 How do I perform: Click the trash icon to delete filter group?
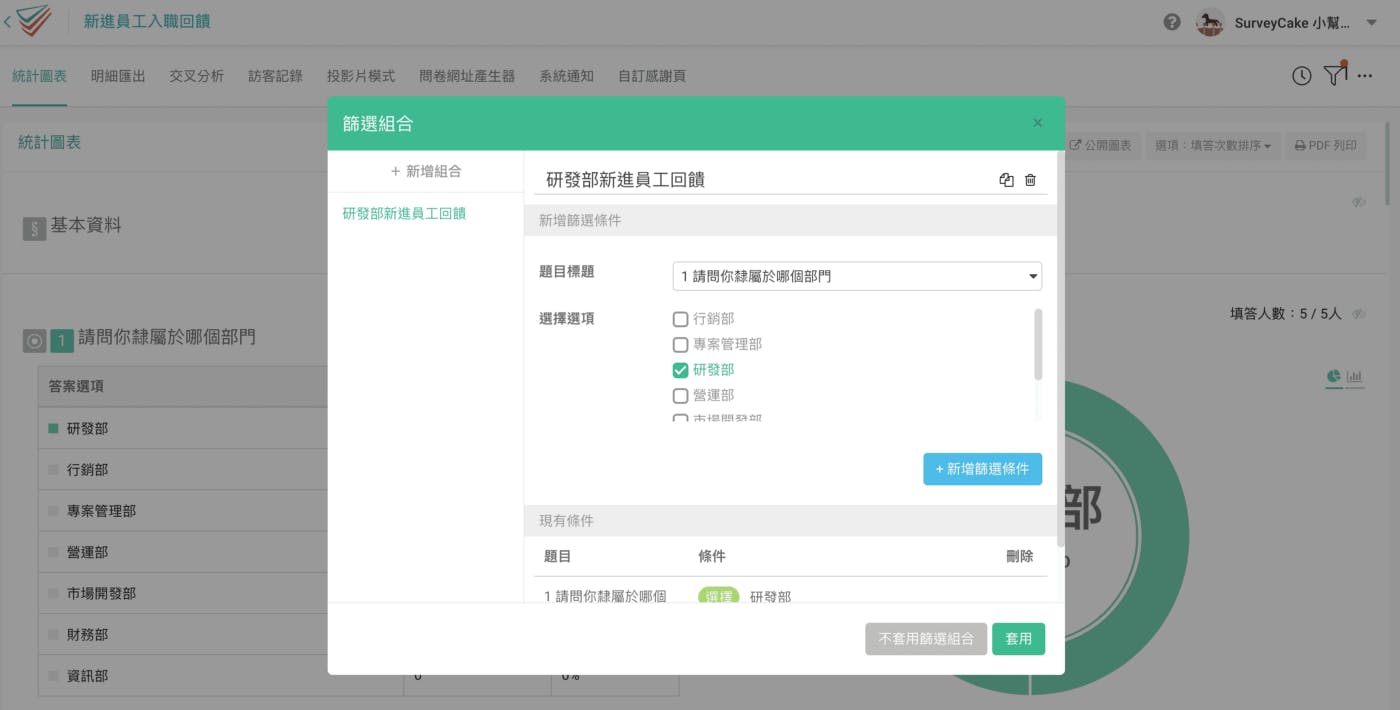point(1030,180)
